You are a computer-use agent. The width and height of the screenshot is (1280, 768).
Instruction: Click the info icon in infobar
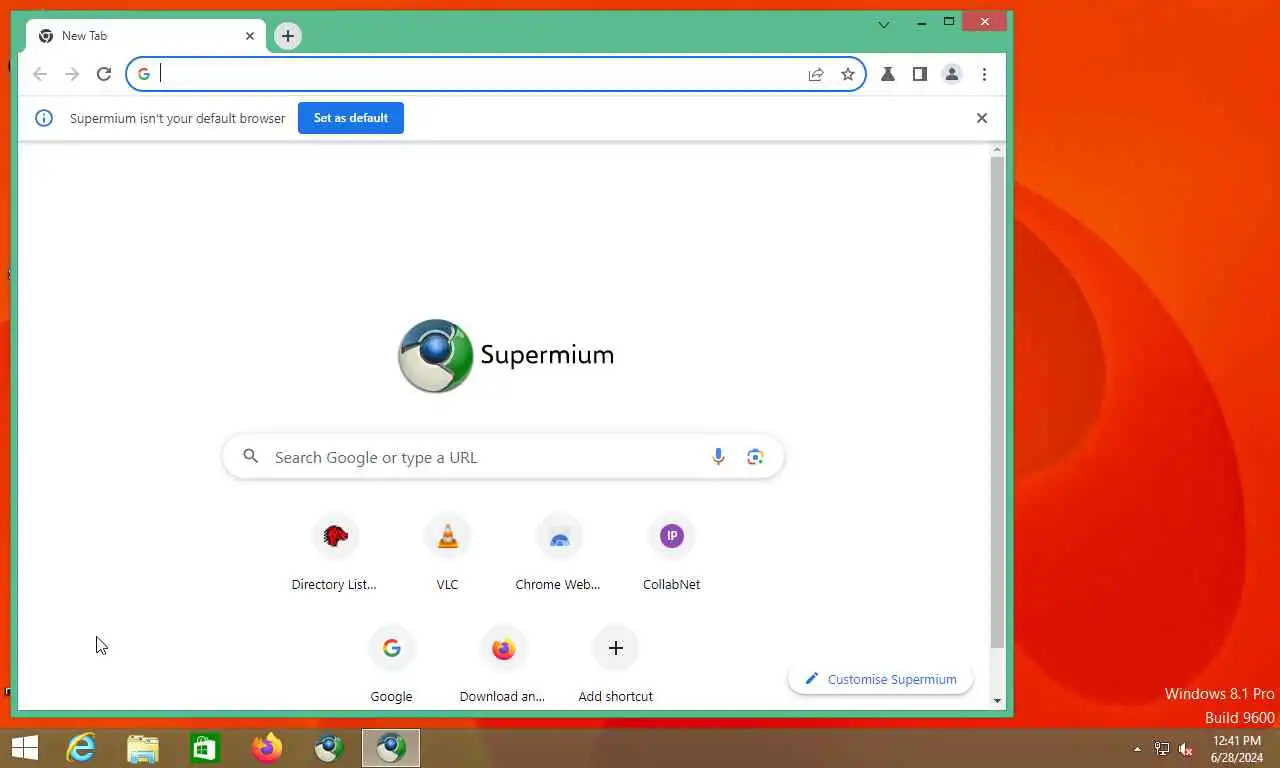44,118
